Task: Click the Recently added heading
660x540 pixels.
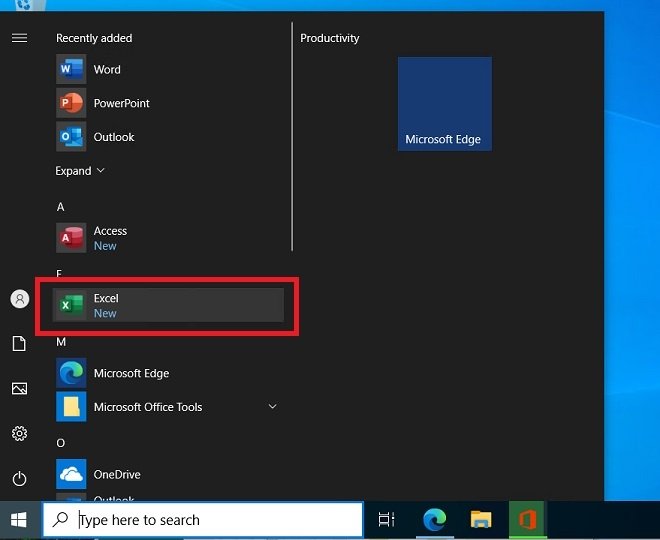Action: (94, 38)
